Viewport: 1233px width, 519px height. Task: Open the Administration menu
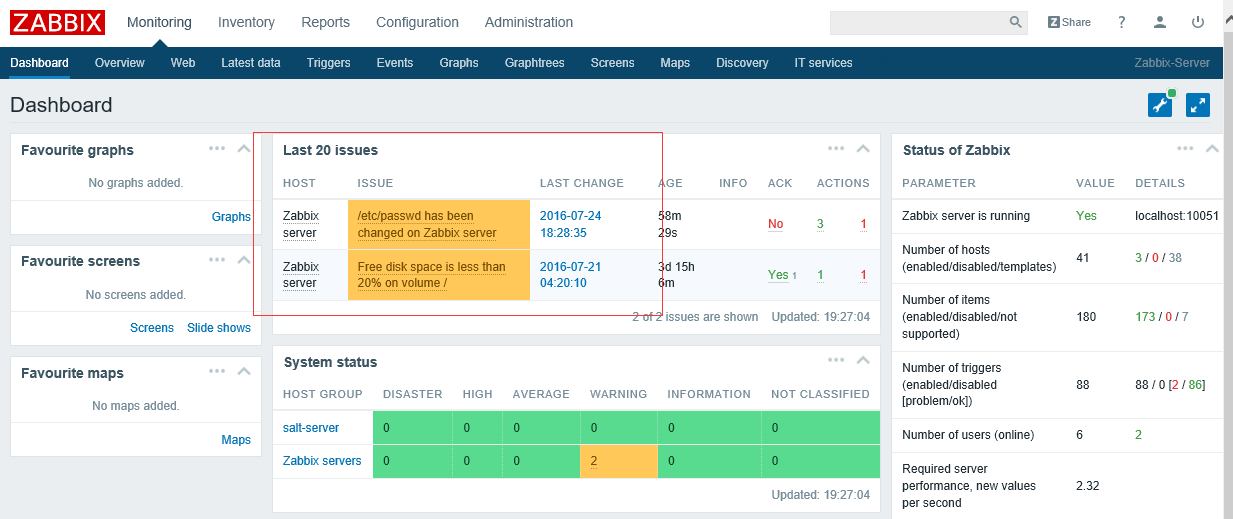click(x=529, y=22)
